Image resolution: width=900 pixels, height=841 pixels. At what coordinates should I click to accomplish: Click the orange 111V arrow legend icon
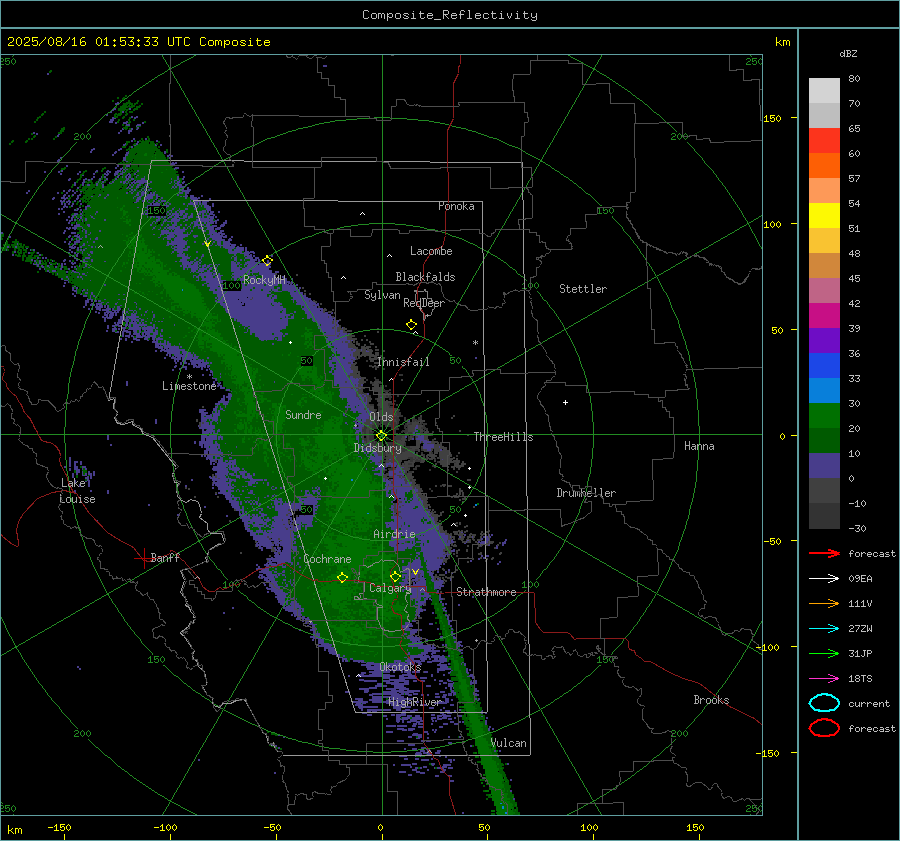click(x=824, y=603)
